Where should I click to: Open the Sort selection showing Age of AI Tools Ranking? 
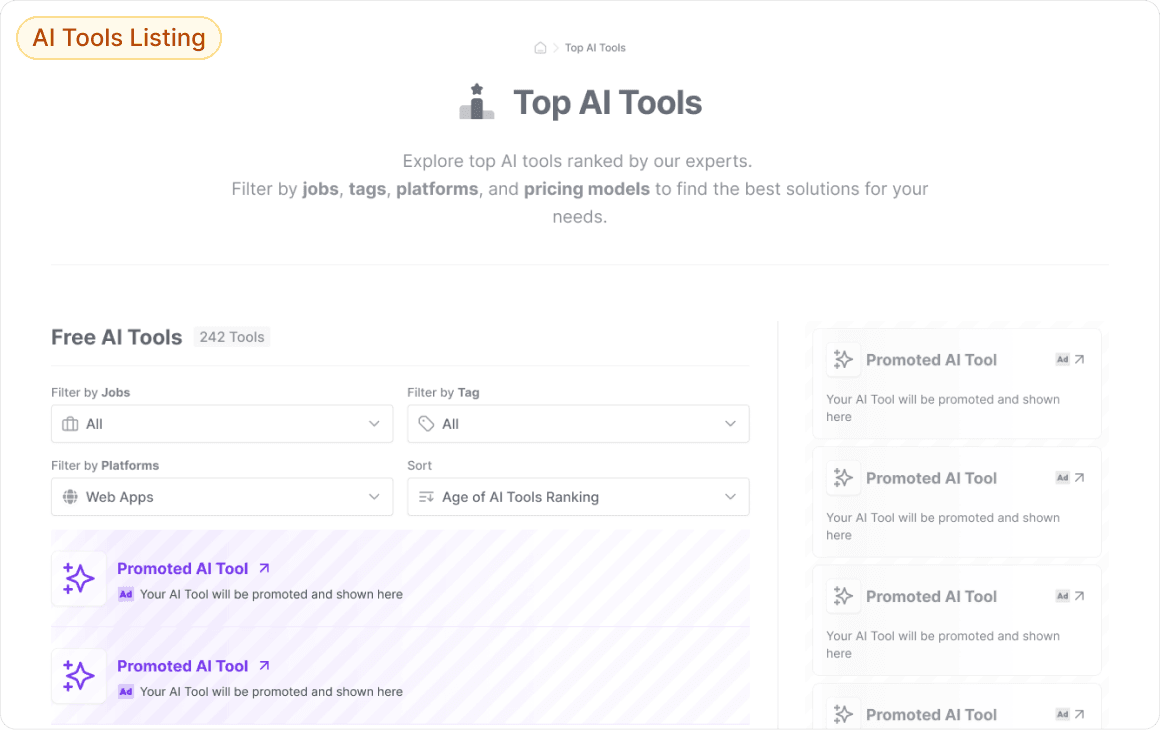pyautogui.click(x=578, y=496)
